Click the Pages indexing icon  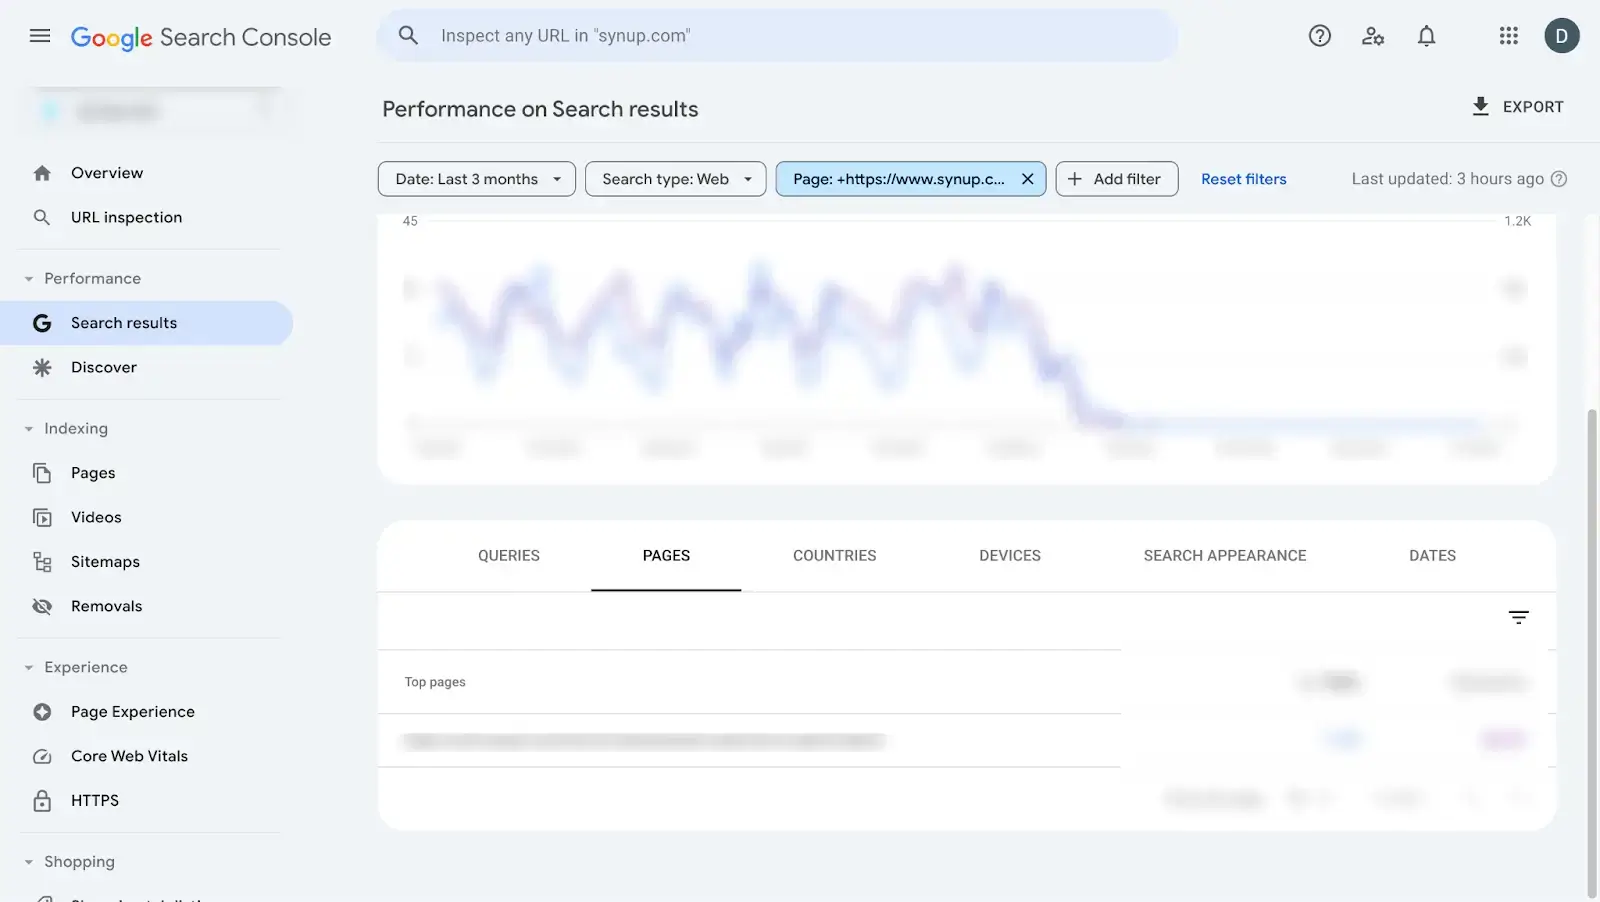point(42,473)
